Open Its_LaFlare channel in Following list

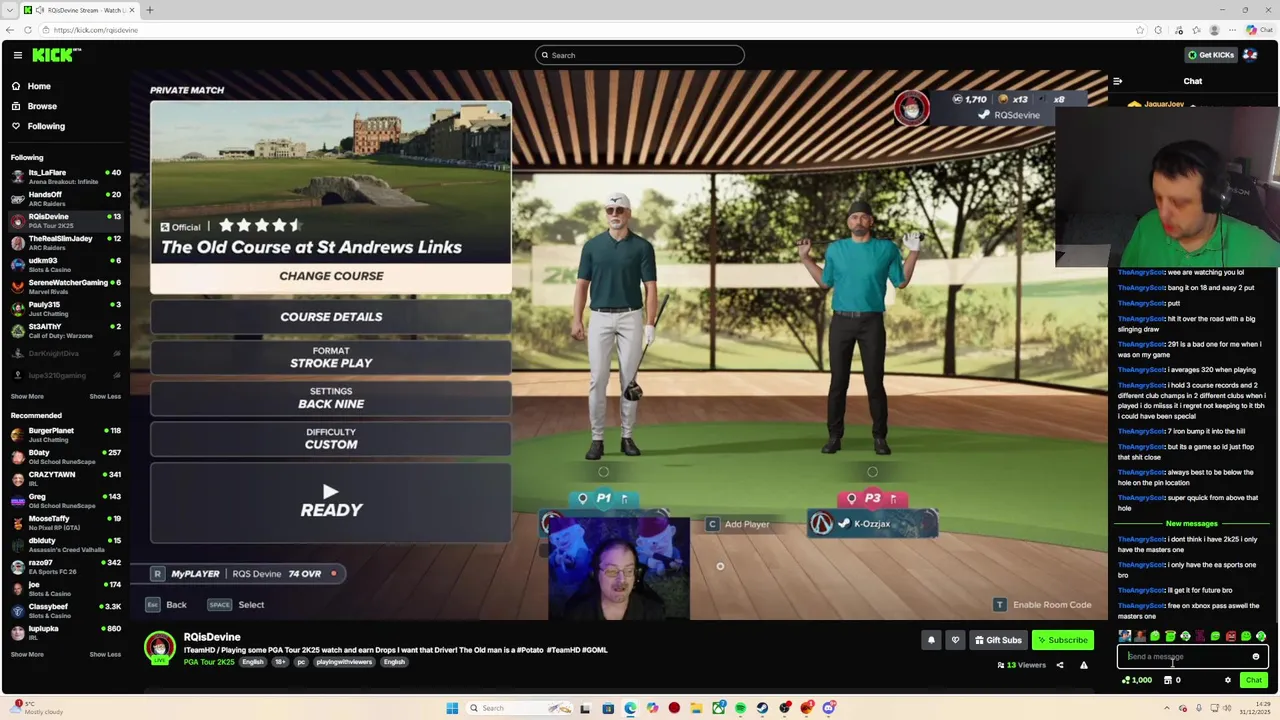65,176
